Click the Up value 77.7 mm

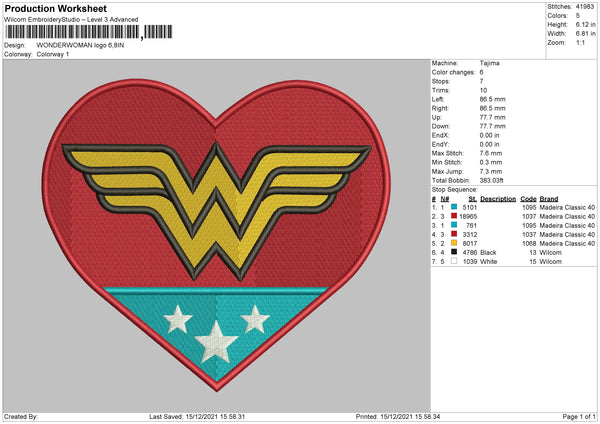pos(492,117)
